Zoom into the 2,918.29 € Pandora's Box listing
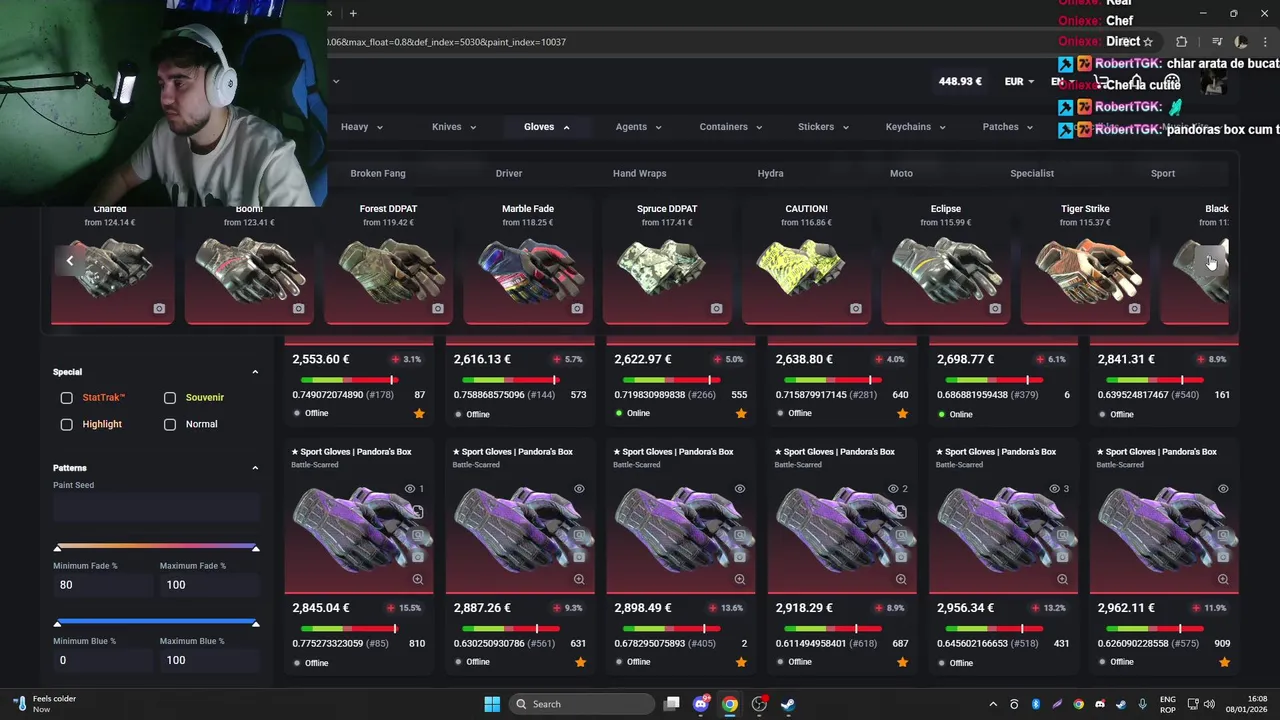 [x=901, y=579]
